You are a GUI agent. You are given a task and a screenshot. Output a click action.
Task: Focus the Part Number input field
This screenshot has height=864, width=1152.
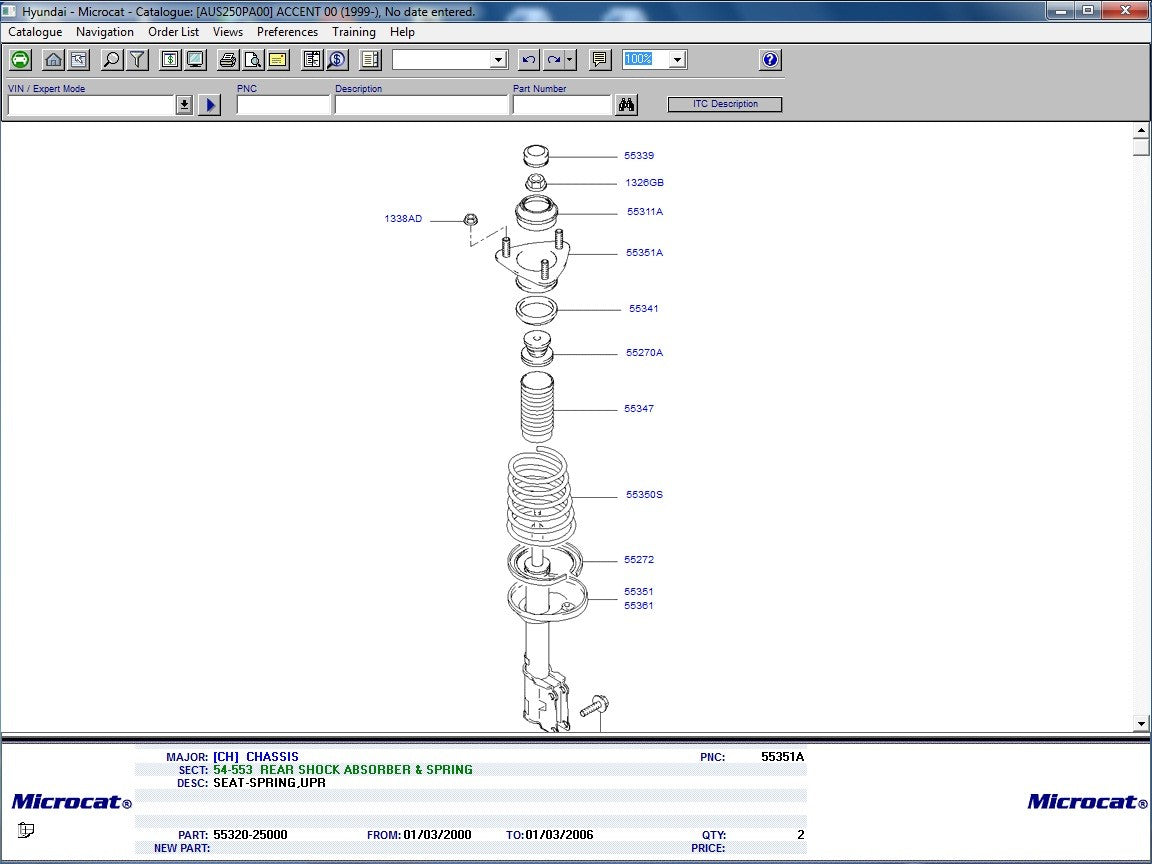click(561, 105)
